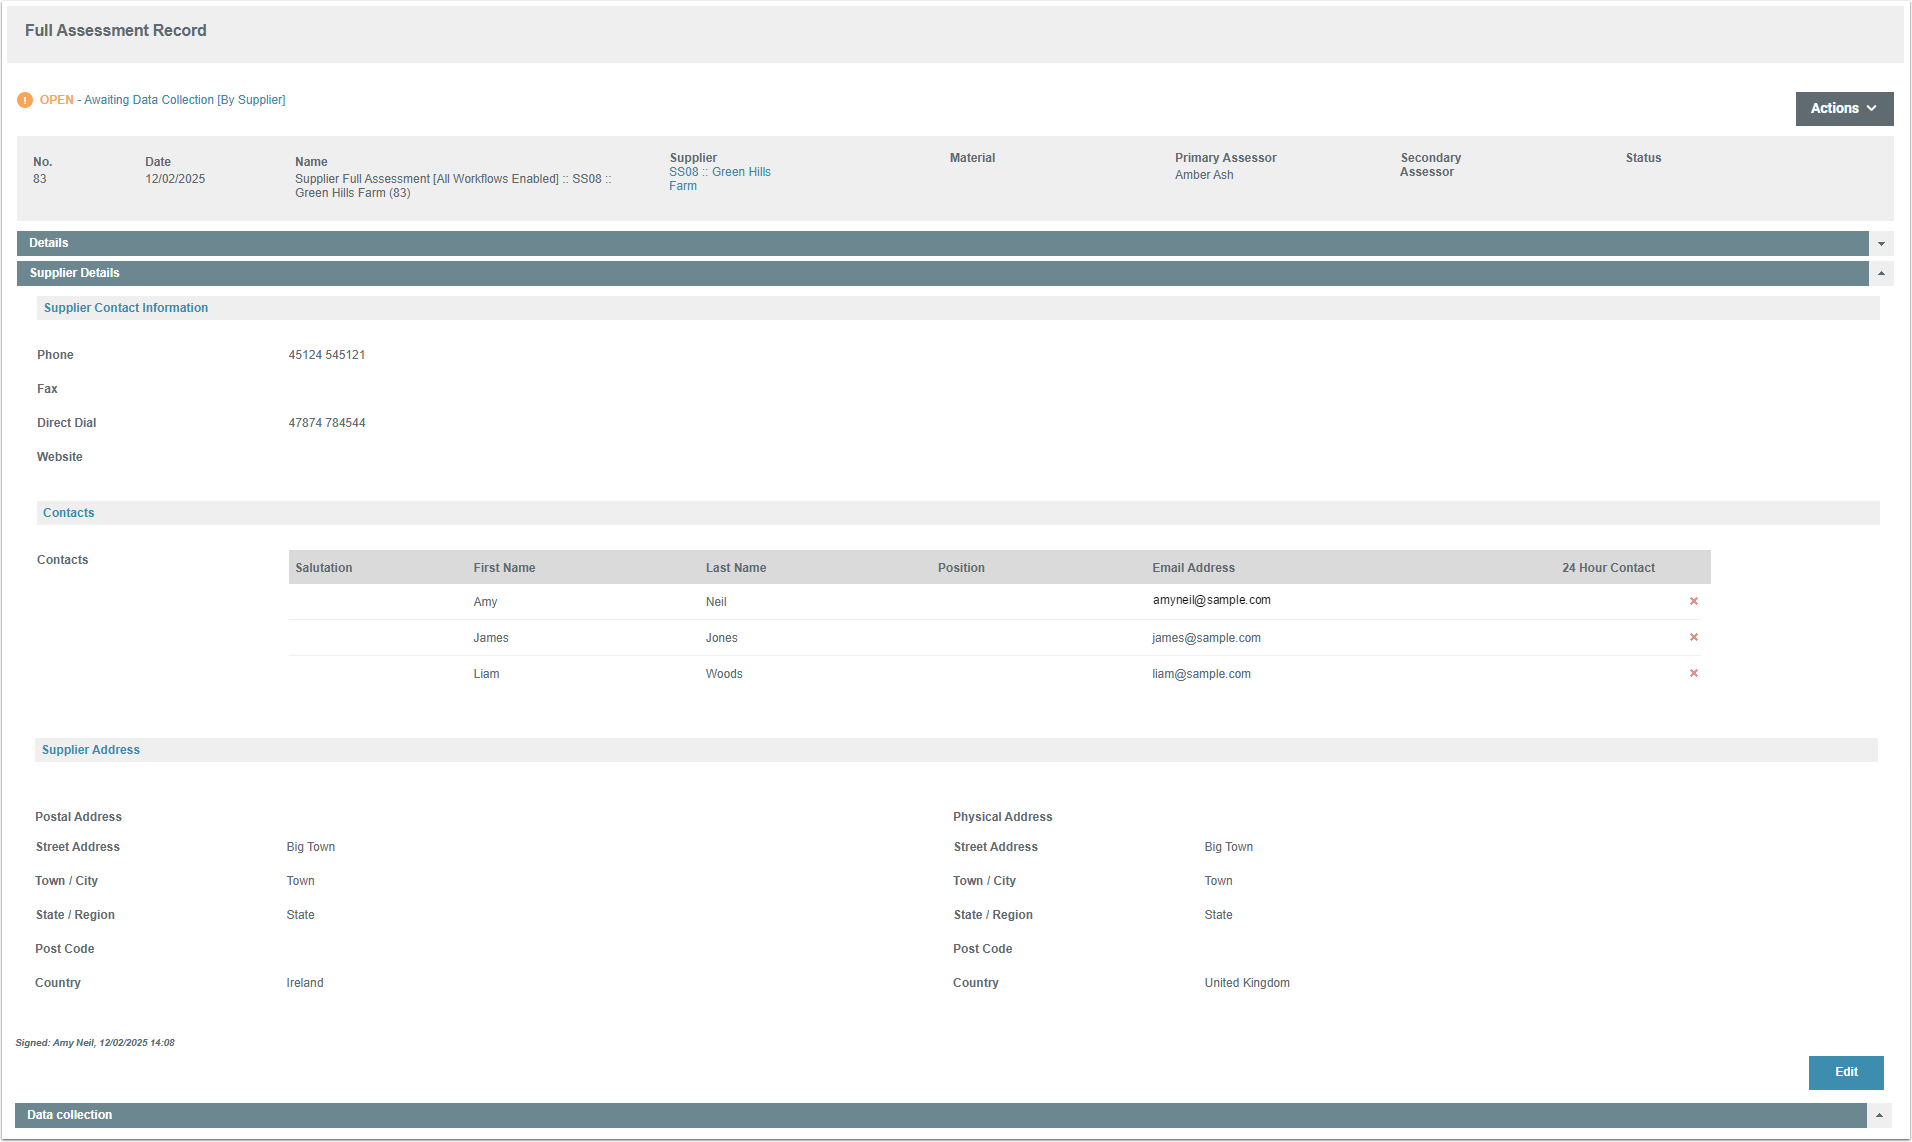This screenshot has width=1912, height=1142.
Task: Open james@sample.com email link
Action: coord(1205,638)
